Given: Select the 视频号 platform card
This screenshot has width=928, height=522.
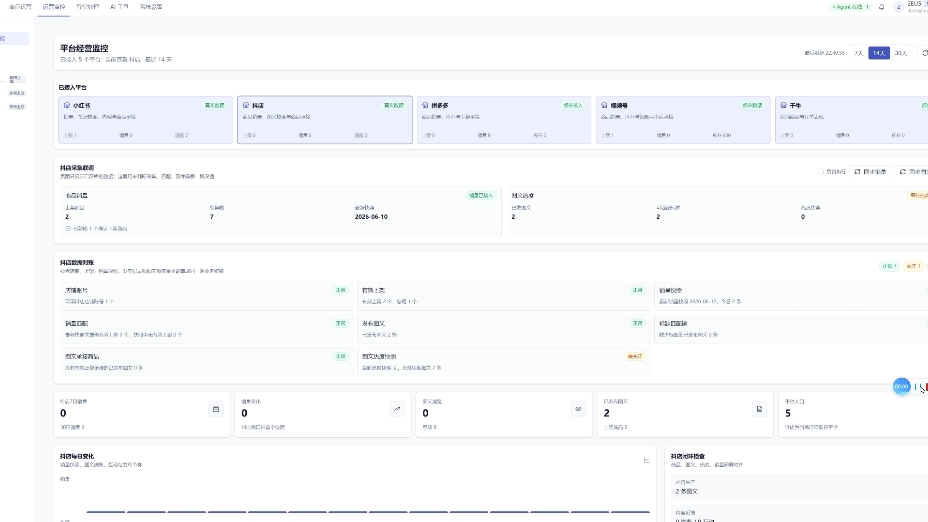Looking at the screenshot, I should [683, 120].
